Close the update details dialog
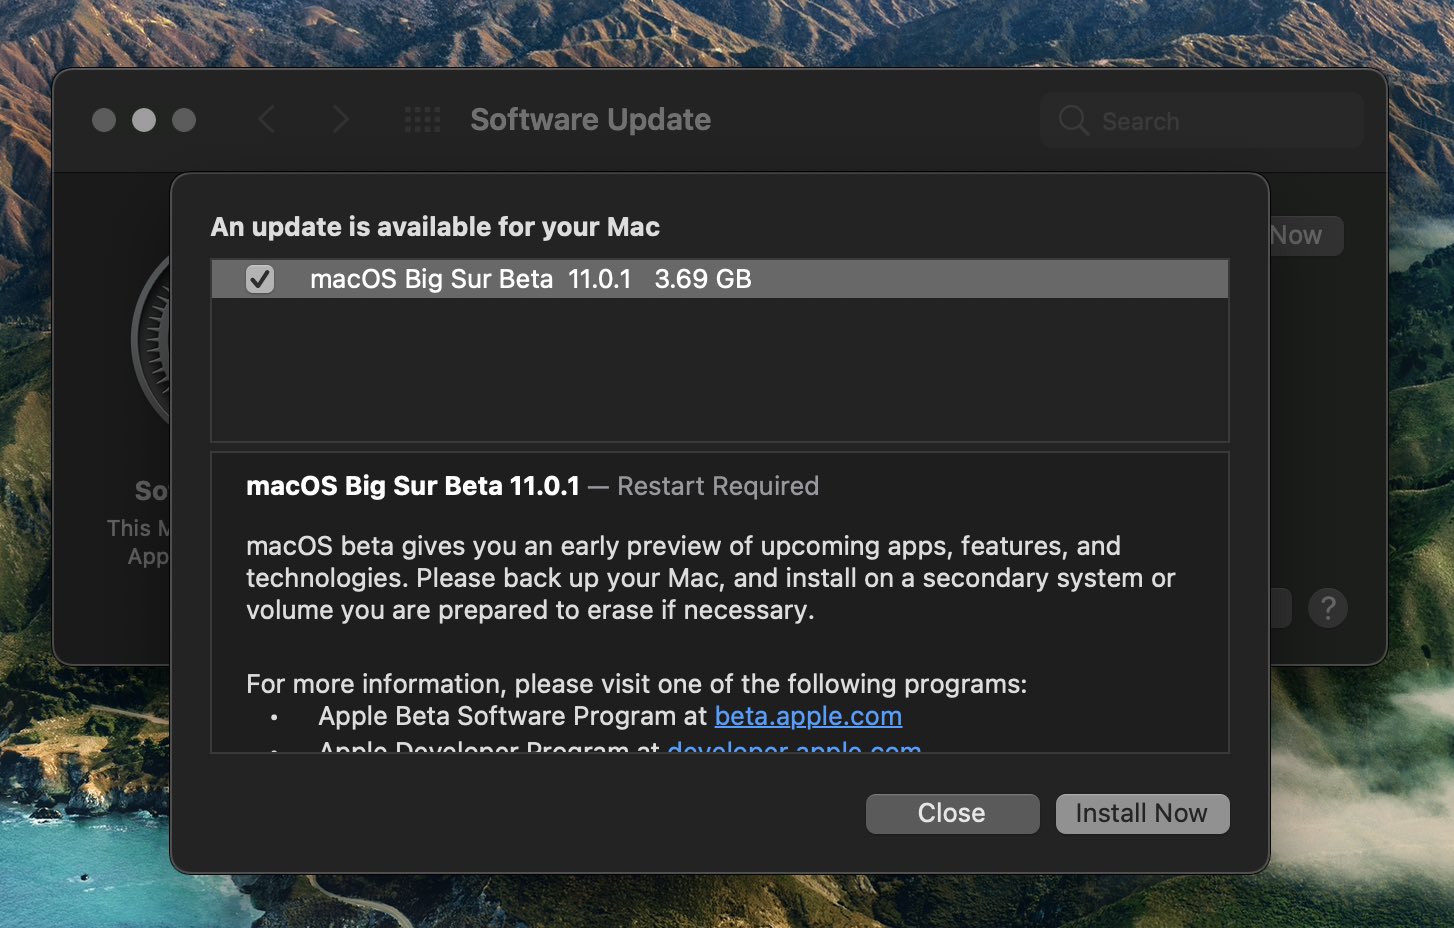1454x928 pixels. (952, 813)
